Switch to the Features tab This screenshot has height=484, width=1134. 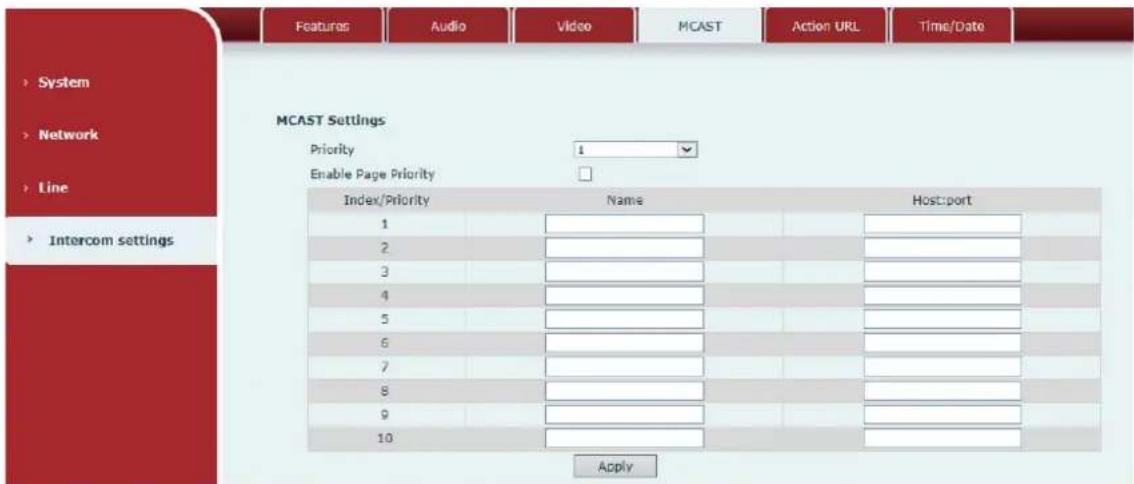click(x=323, y=26)
